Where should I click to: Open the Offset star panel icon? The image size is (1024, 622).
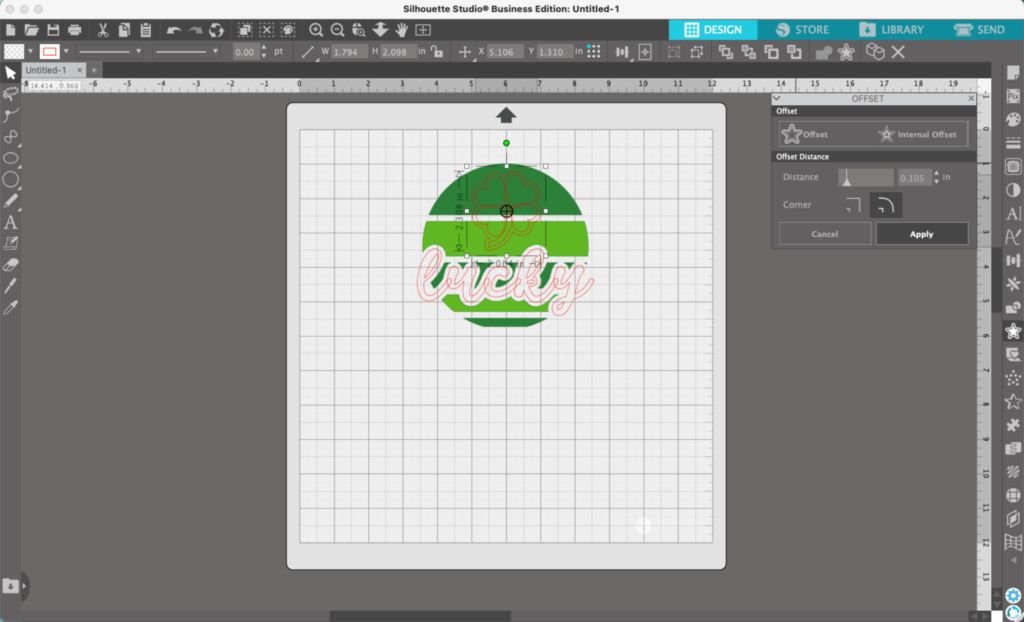click(1013, 331)
